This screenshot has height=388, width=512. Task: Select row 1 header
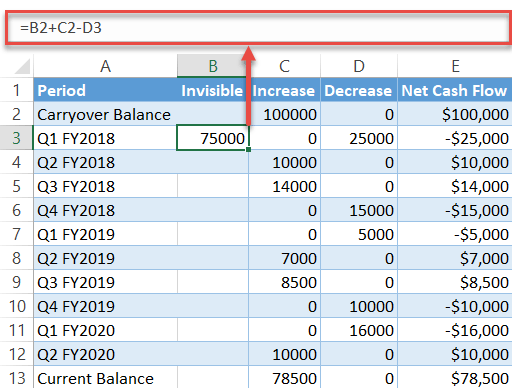pyautogui.click(x=17, y=90)
